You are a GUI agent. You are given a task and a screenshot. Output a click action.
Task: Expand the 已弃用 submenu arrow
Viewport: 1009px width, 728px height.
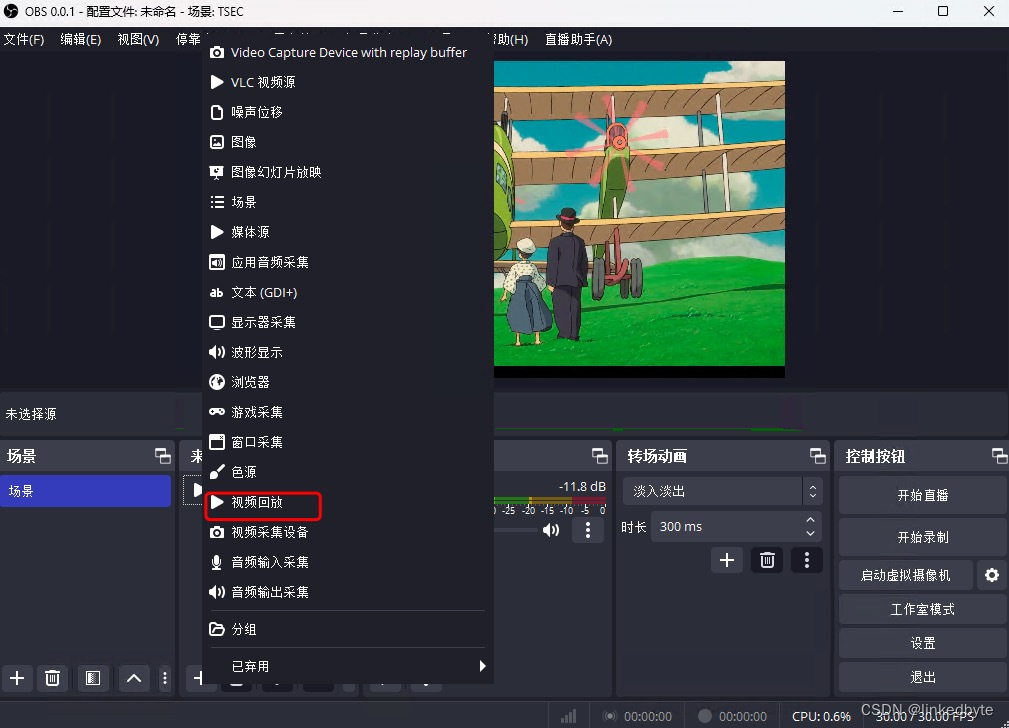coord(482,666)
